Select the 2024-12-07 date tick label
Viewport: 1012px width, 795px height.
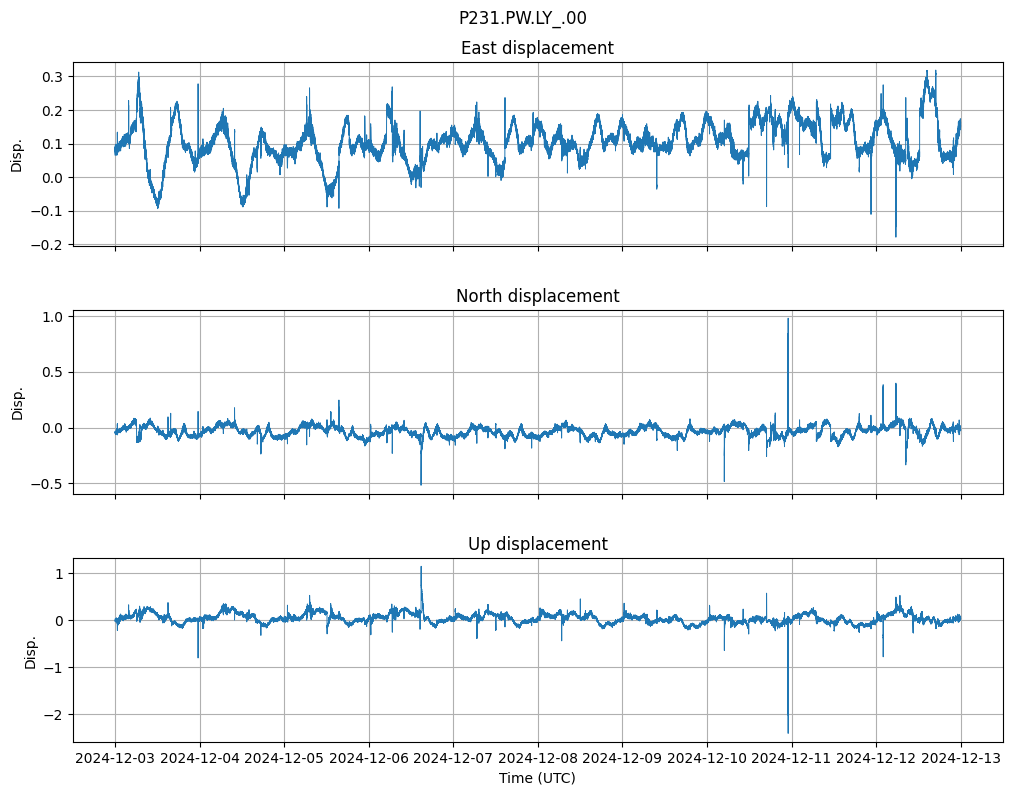pyautogui.click(x=453, y=758)
